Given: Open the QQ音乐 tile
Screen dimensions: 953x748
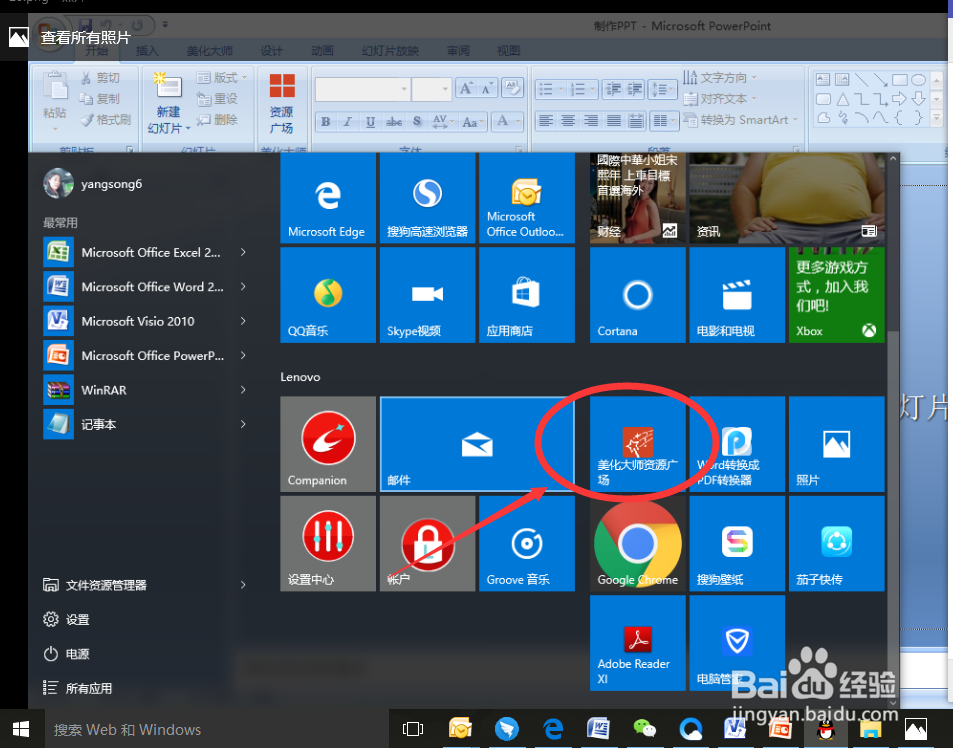Looking at the screenshot, I should 328,295.
